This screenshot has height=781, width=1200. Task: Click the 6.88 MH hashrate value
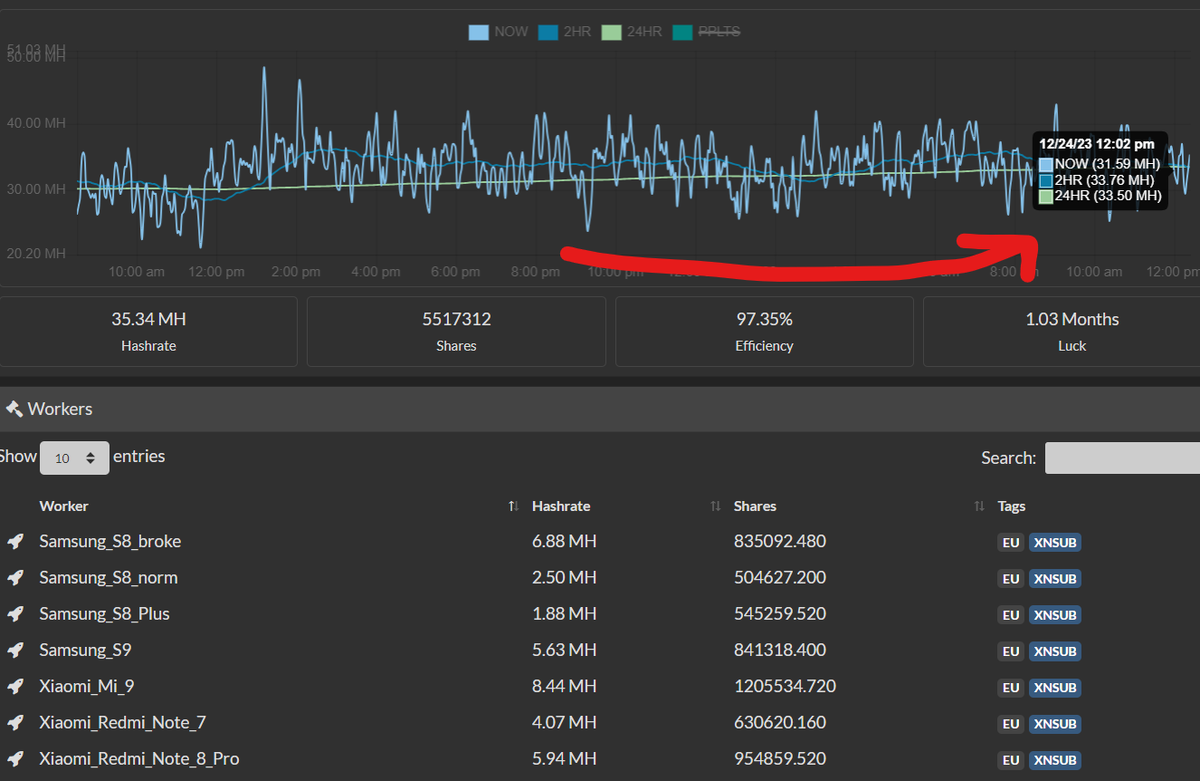pos(564,541)
